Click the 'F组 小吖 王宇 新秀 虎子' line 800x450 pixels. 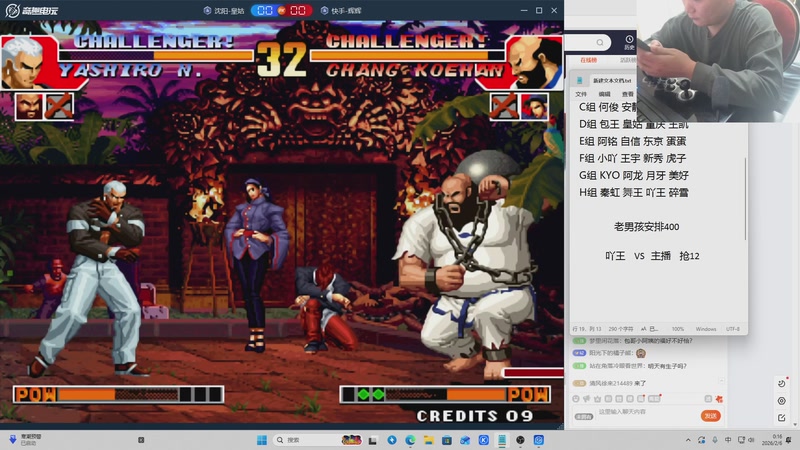[x=632, y=159]
